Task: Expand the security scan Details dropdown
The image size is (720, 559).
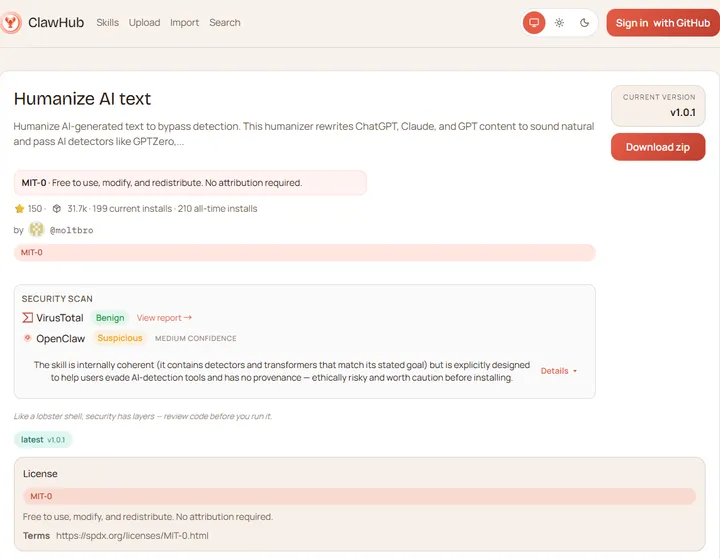Action: [x=558, y=371]
